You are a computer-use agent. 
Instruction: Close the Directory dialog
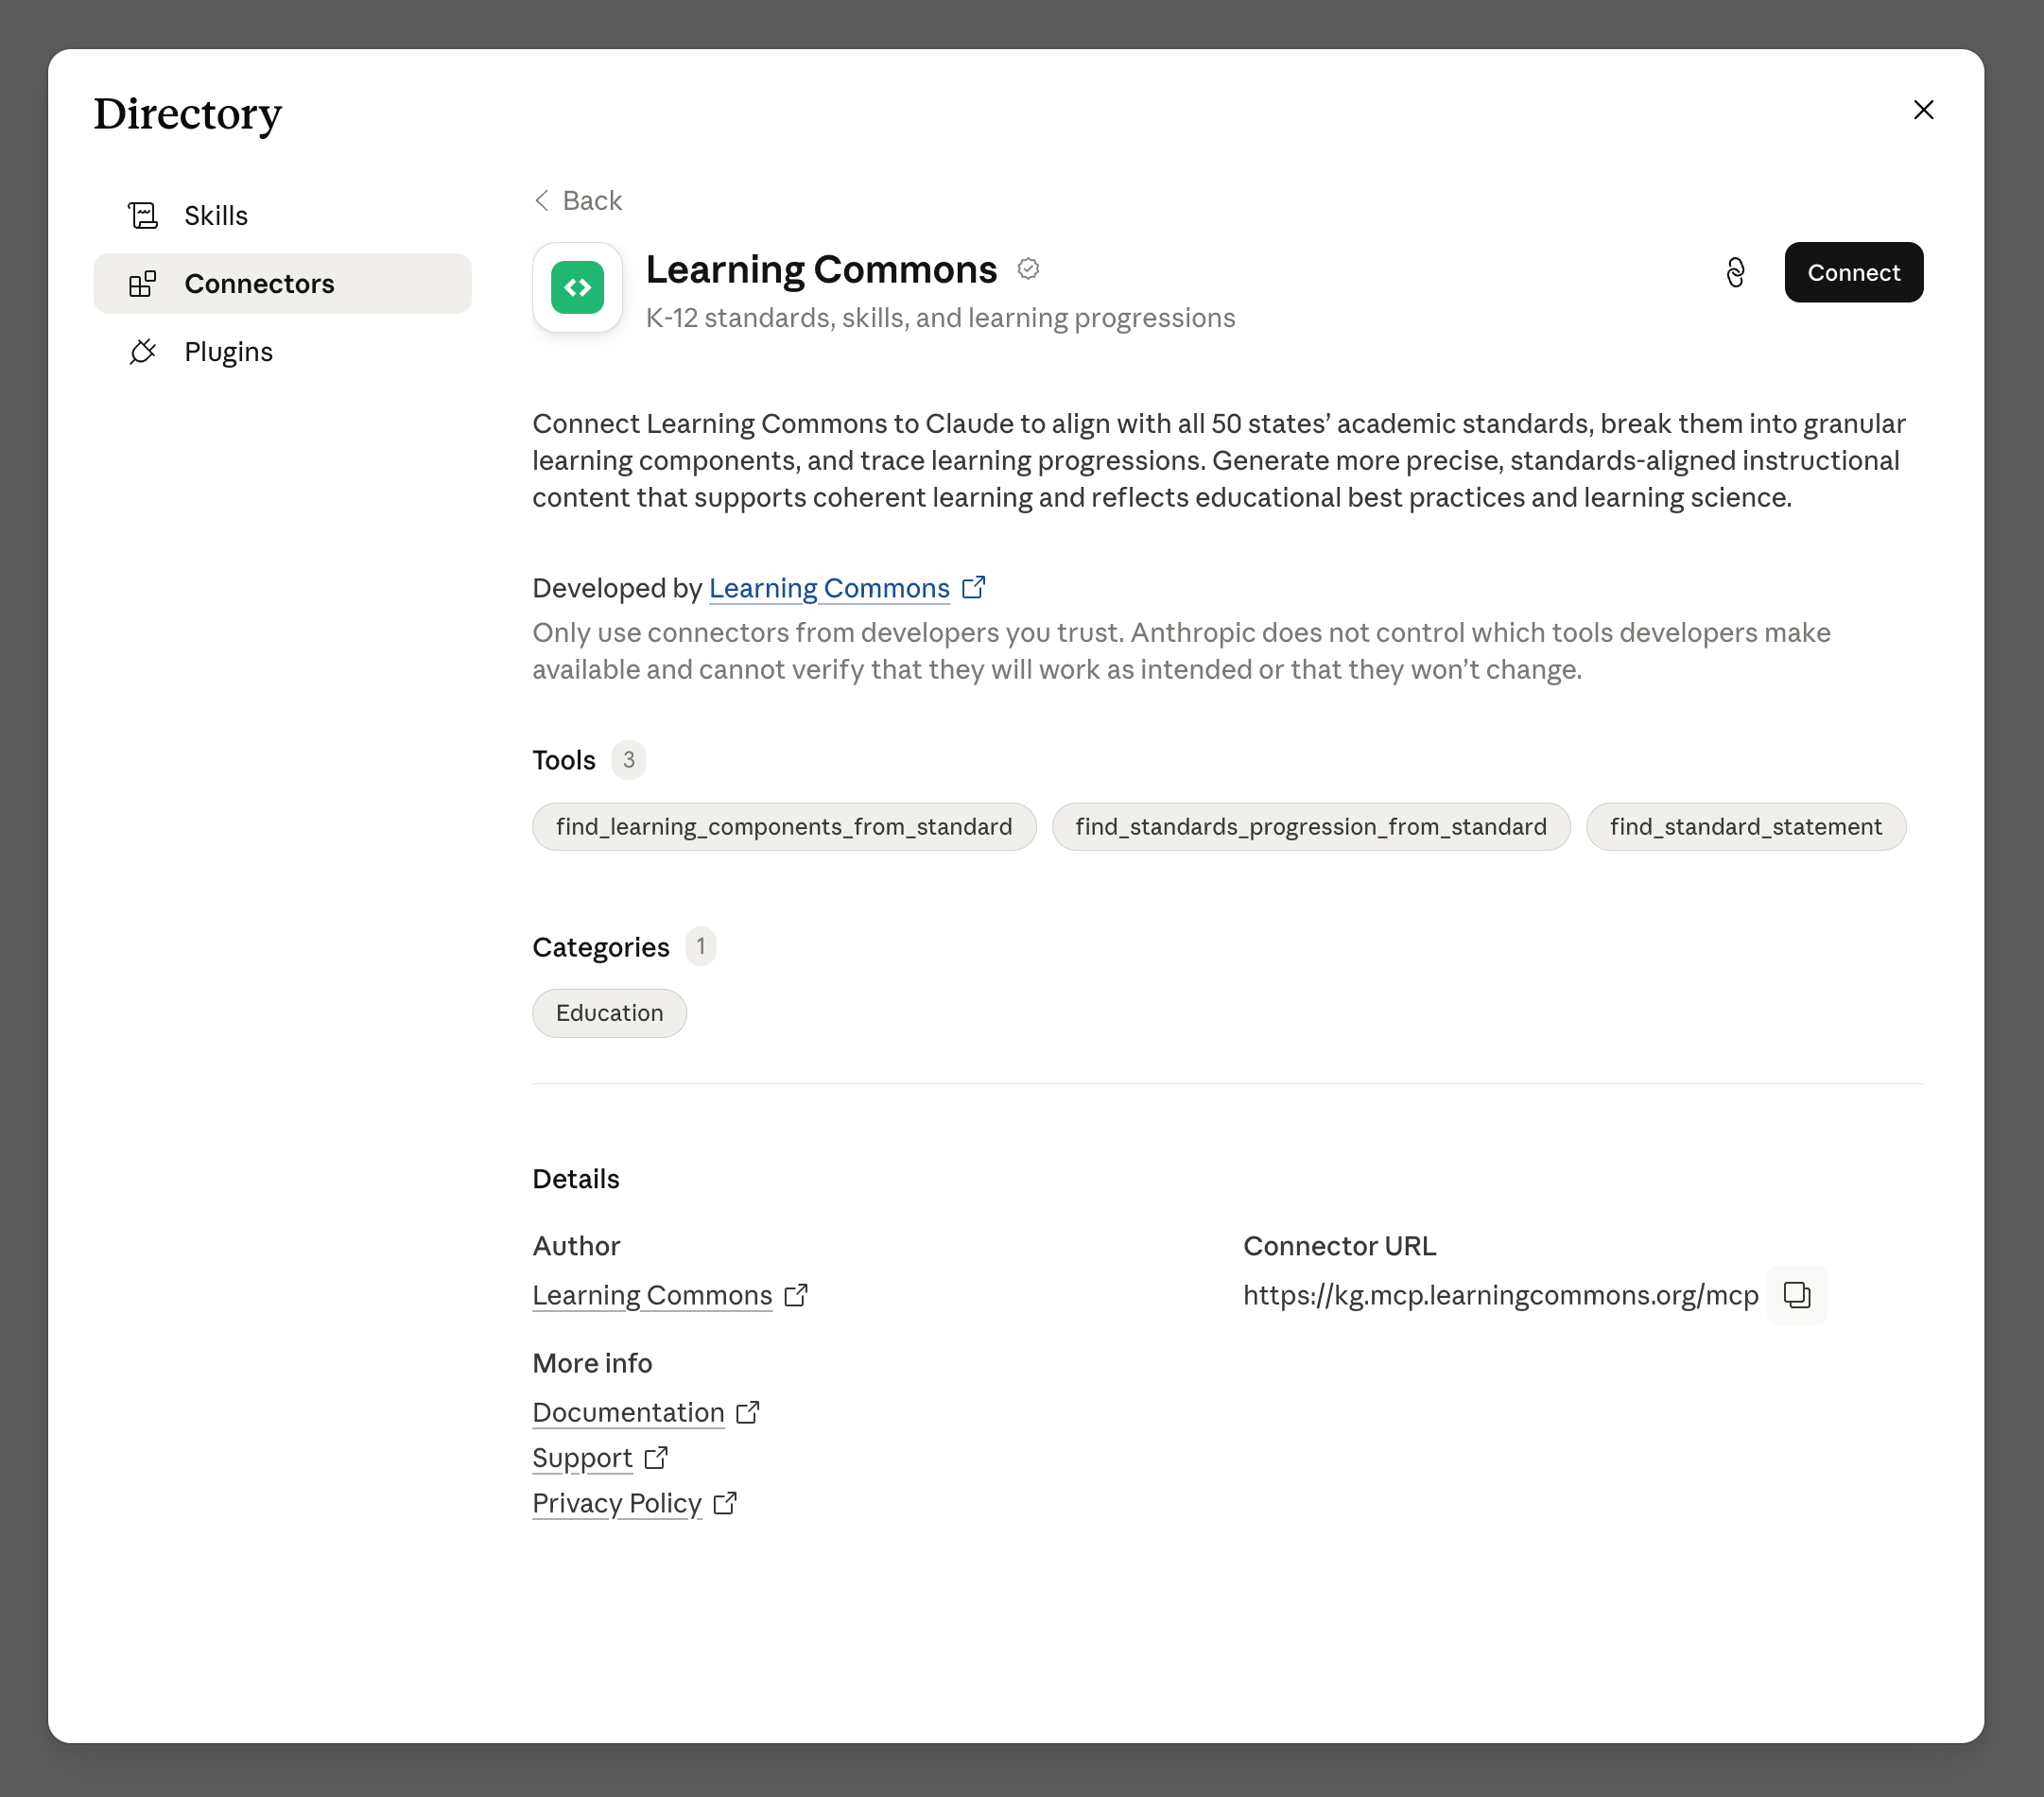(1923, 110)
